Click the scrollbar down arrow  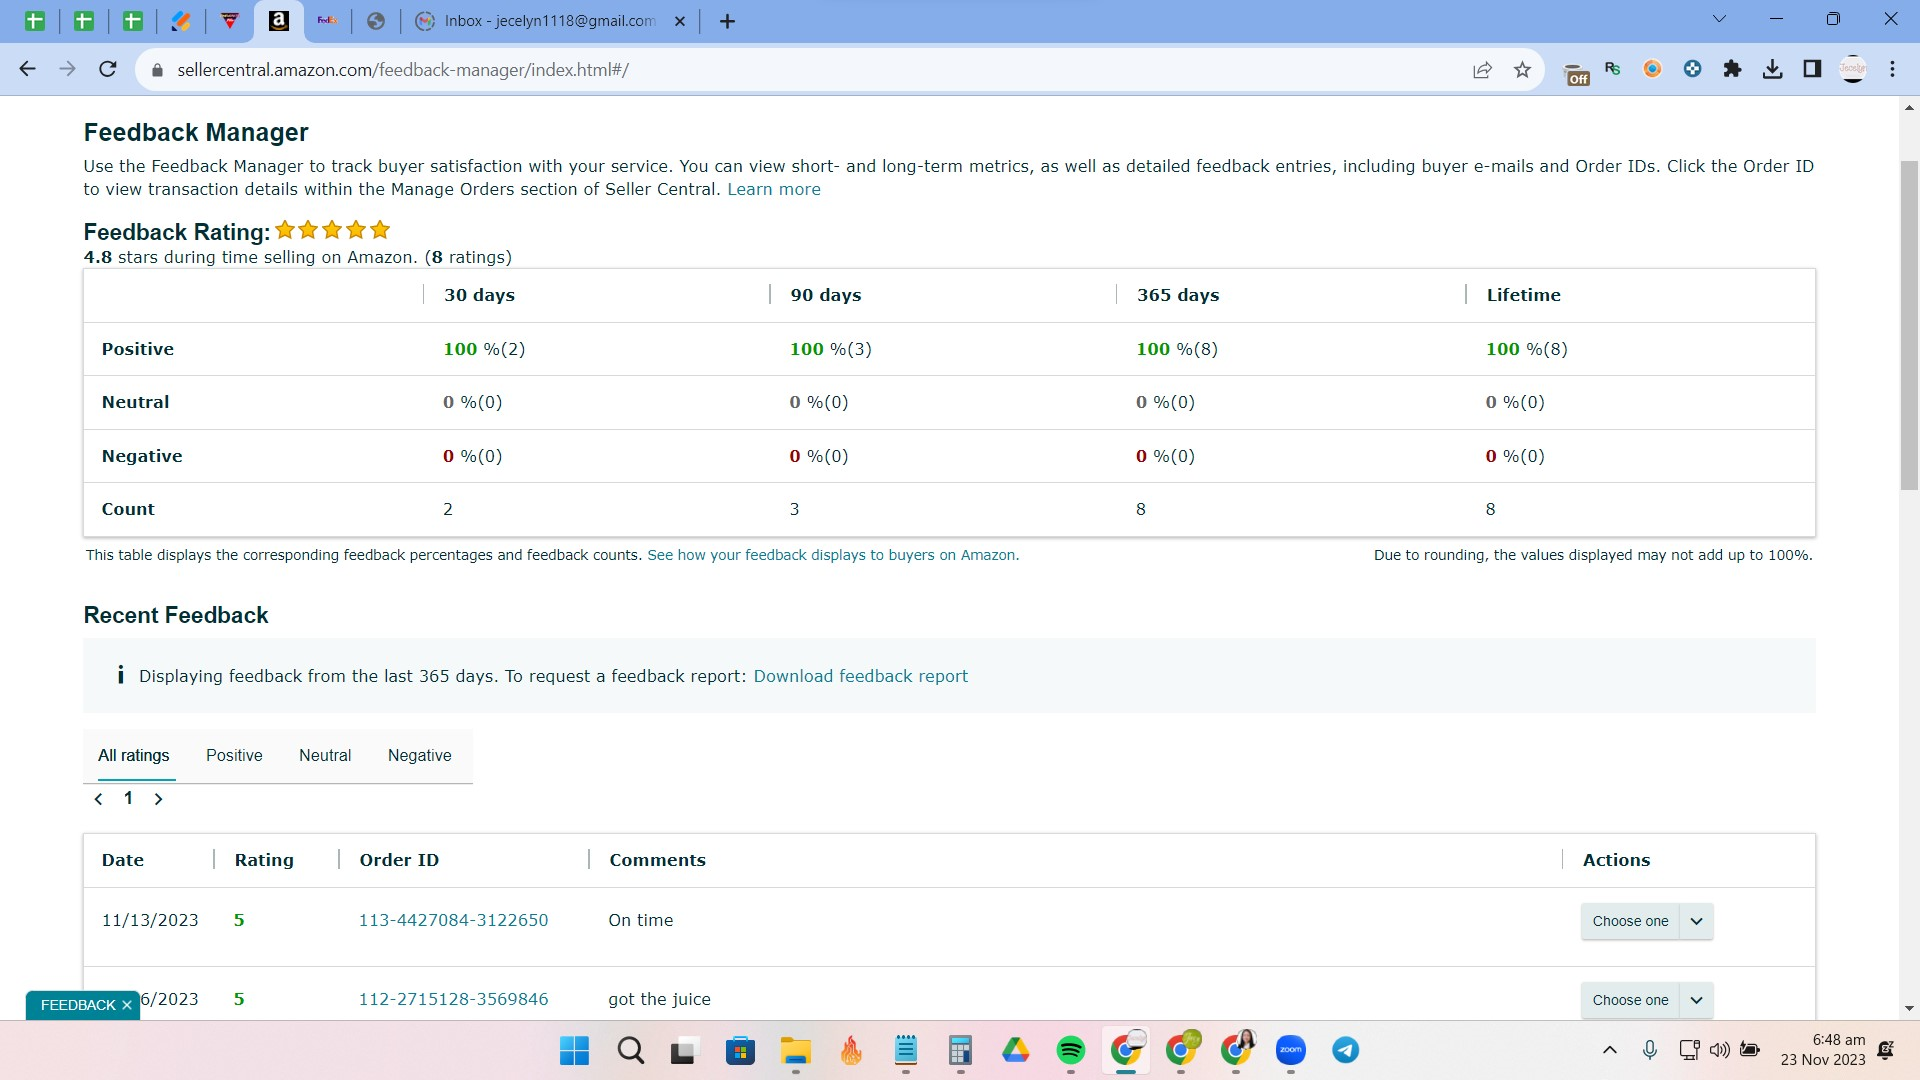(x=1909, y=1009)
